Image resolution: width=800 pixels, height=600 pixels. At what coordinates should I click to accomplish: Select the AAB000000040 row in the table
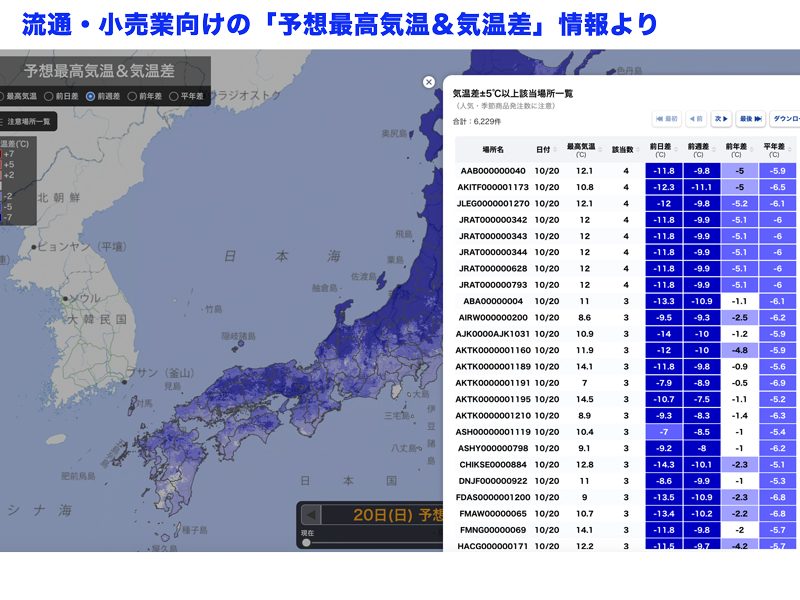(492, 171)
